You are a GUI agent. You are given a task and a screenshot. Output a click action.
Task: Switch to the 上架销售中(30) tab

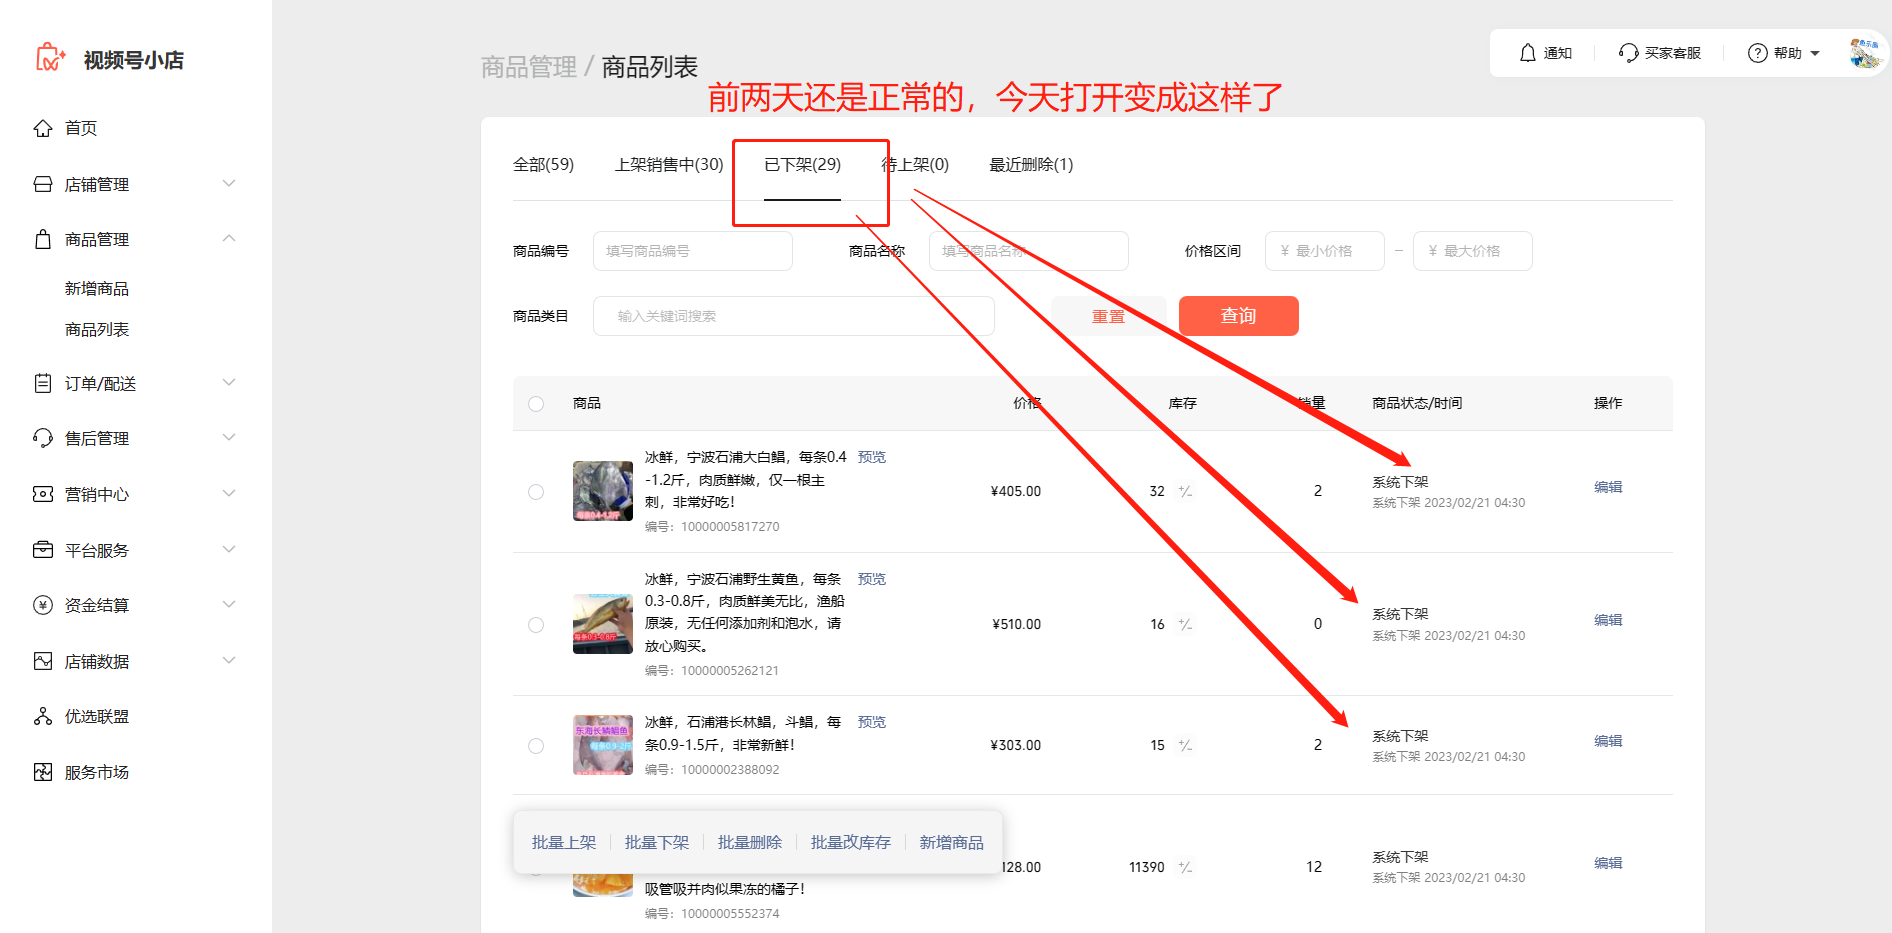(669, 165)
